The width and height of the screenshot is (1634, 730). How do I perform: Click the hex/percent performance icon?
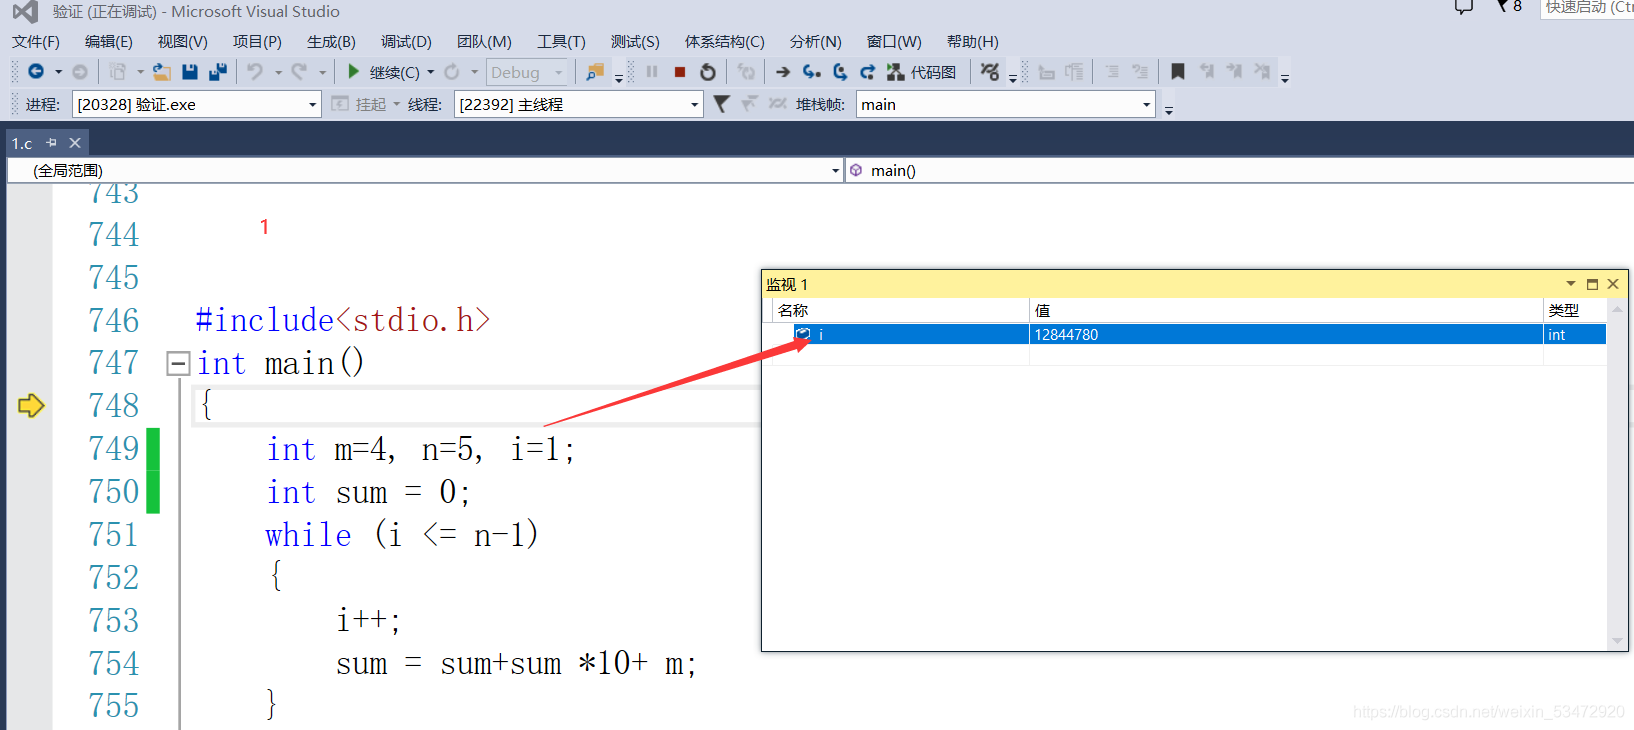click(x=990, y=72)
